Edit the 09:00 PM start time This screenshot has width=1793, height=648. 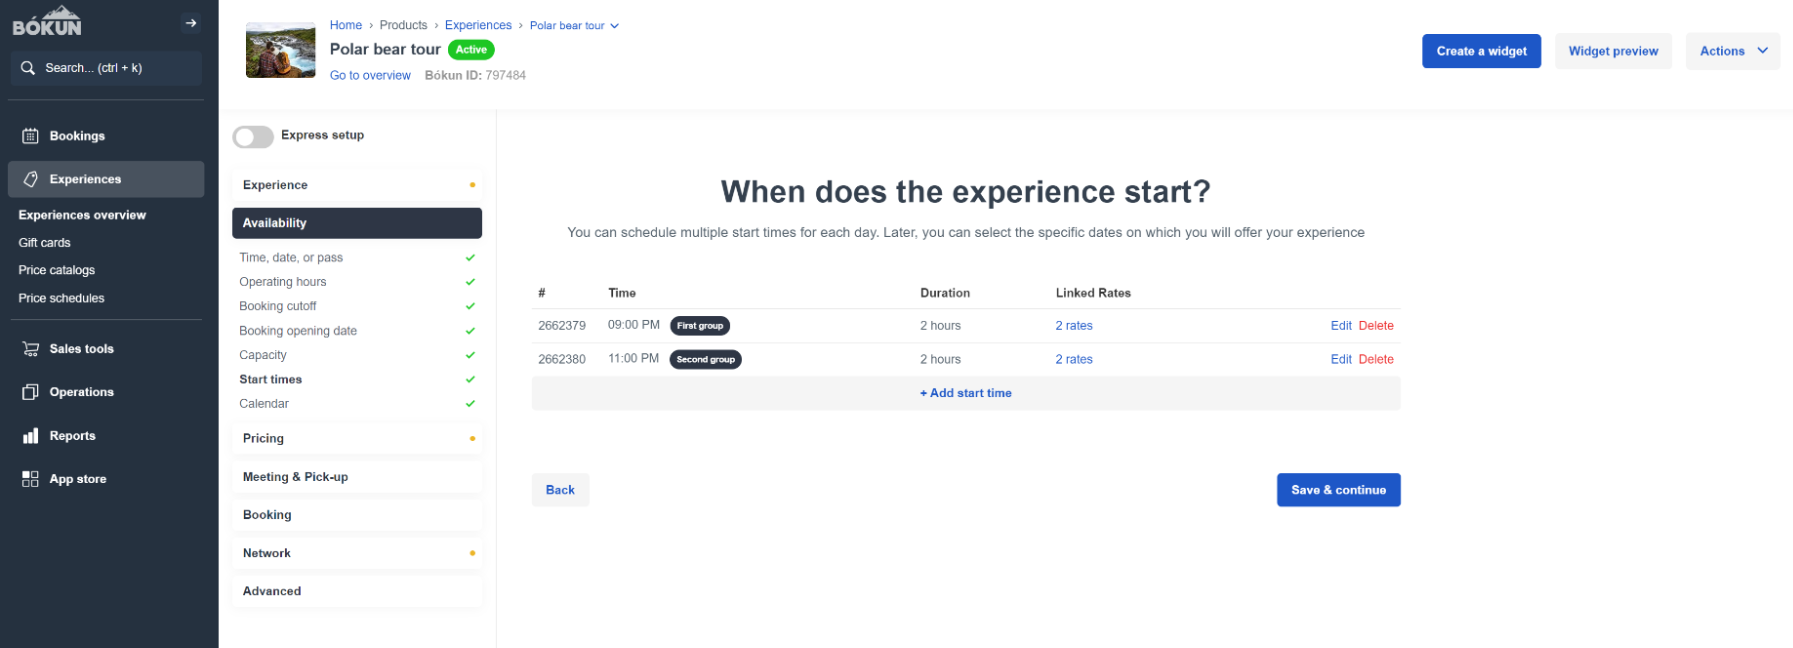point(1341,326)
